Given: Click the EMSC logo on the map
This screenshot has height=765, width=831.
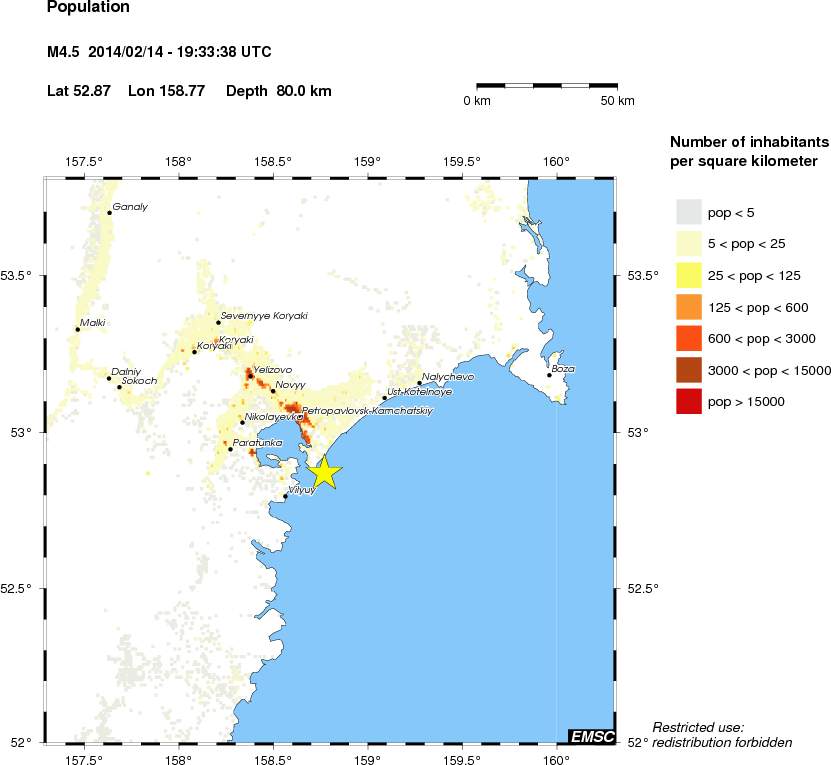Looking at the screenshot, I should coord(590,736).
